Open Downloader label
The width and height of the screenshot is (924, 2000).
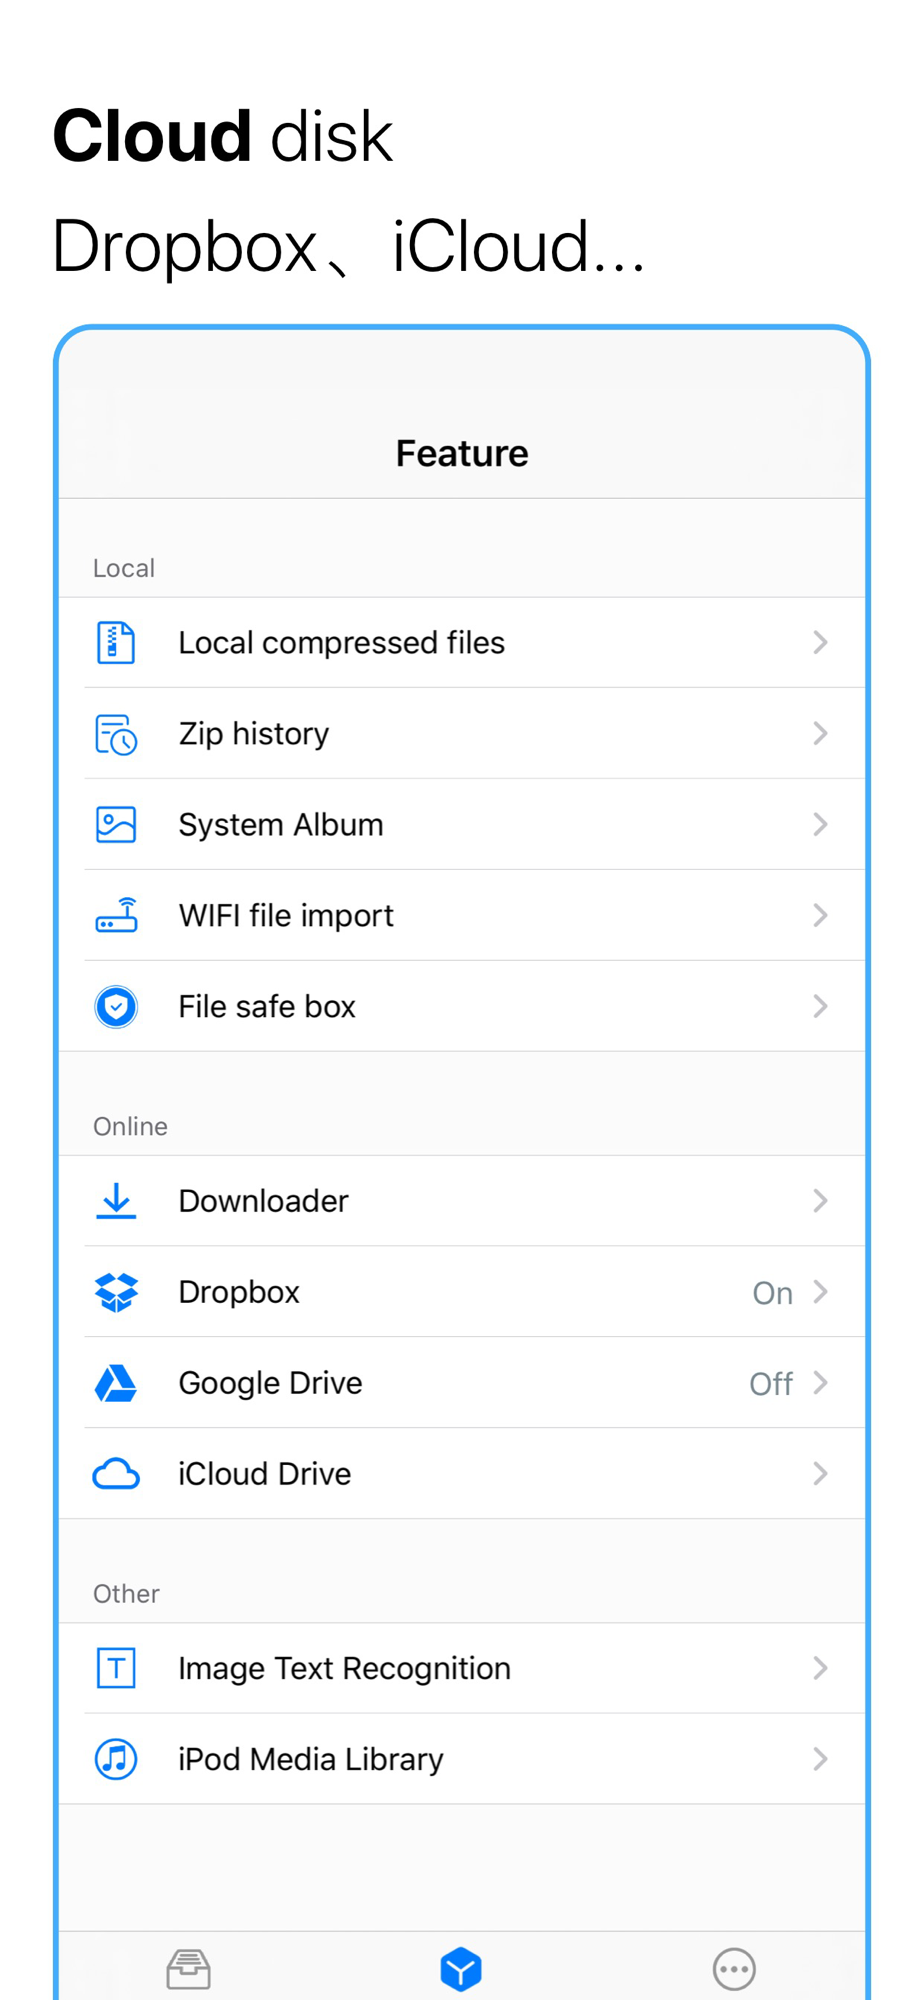point(264,1201)
